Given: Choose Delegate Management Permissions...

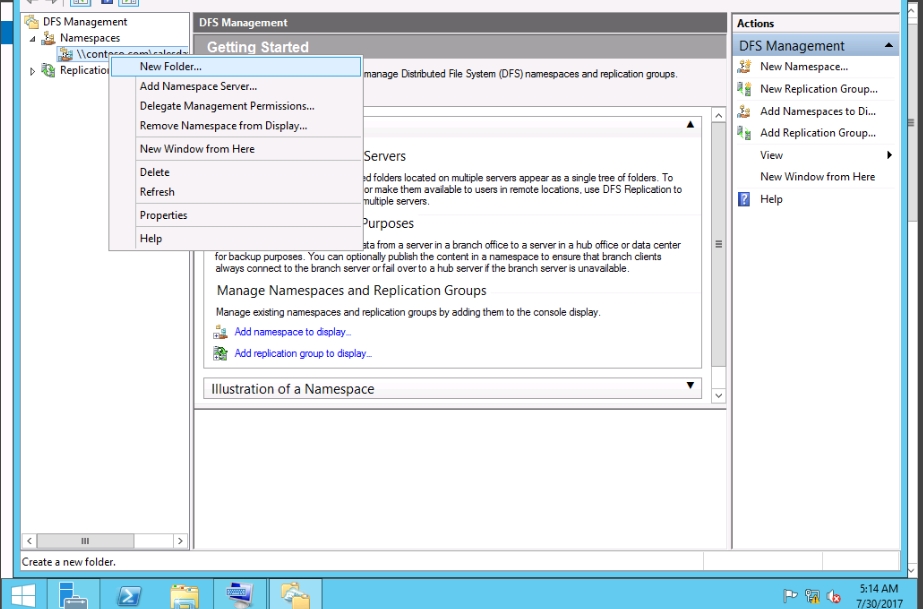Looking at the screenshot, I should (236, 106).
